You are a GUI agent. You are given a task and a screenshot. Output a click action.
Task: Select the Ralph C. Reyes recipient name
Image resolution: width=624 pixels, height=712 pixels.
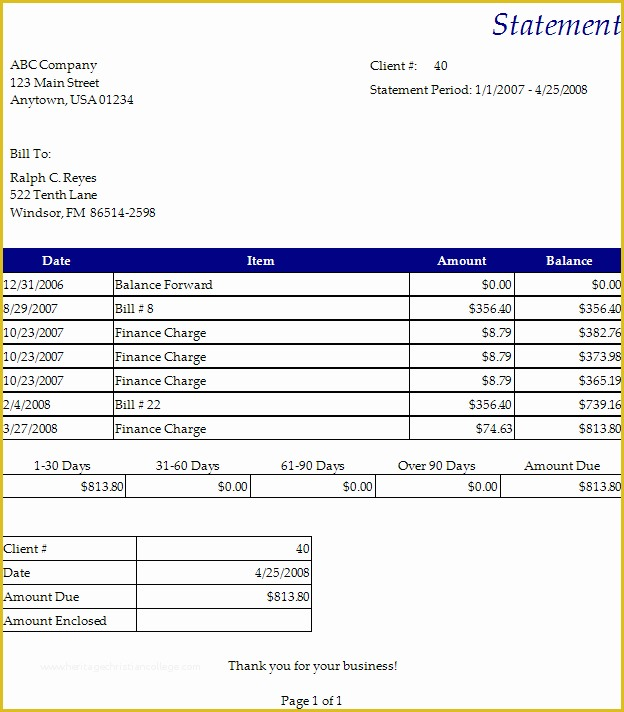(x=53, y=178)
